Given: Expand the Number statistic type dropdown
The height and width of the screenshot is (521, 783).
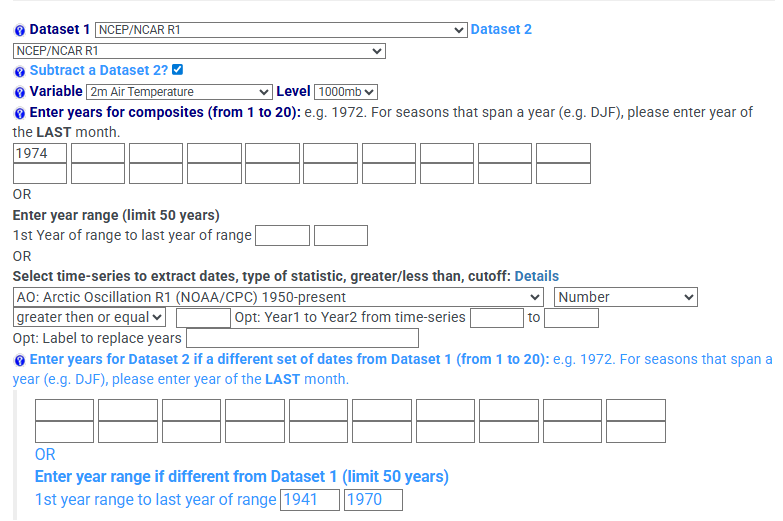Looking at the screenshot, I should pos(625,297).
